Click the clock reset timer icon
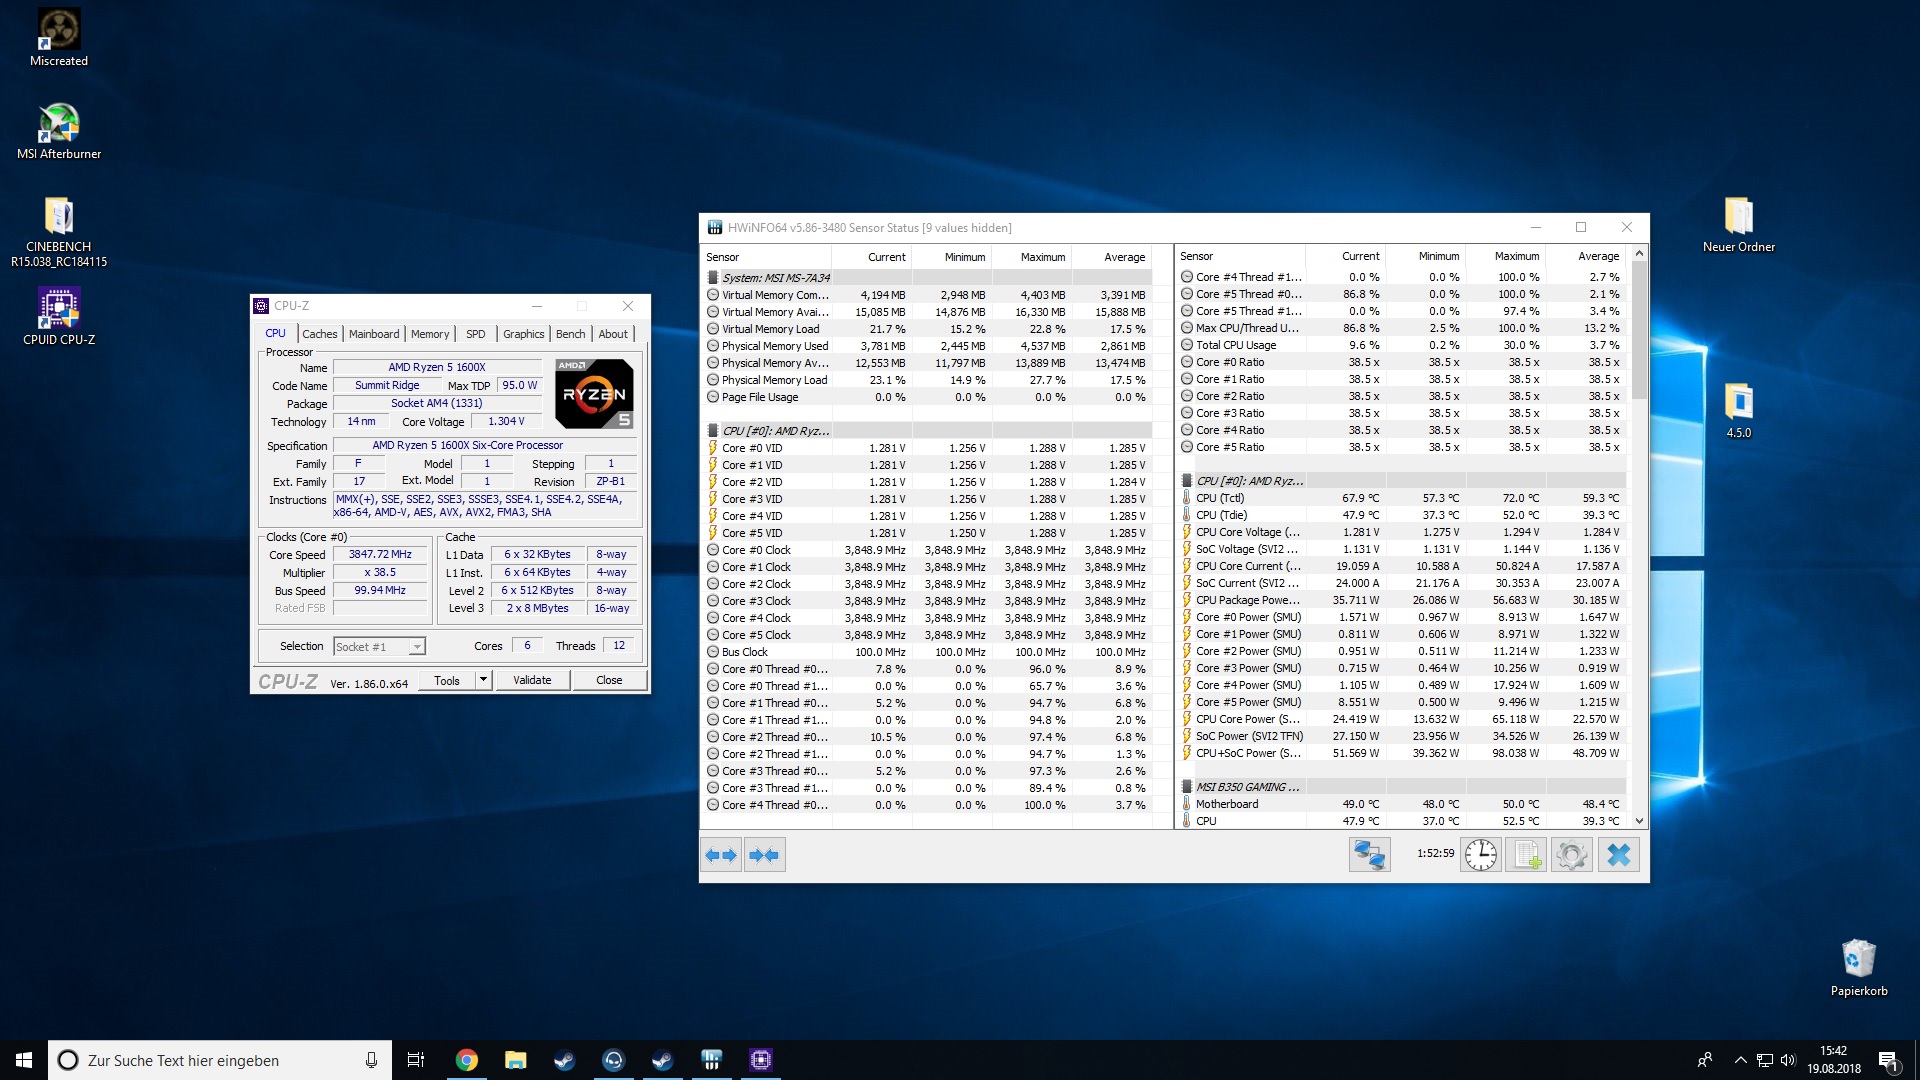Screen dimensions: 1920x1080 point(1481,855)
